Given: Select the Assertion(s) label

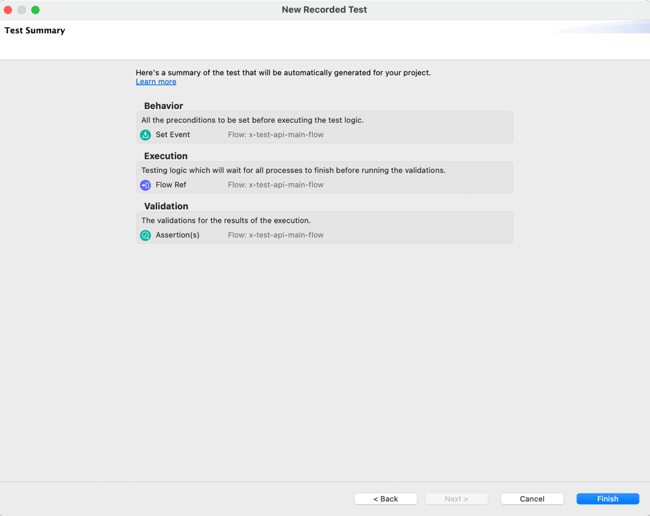Looking at the screenshot, I should click(177, 235).
